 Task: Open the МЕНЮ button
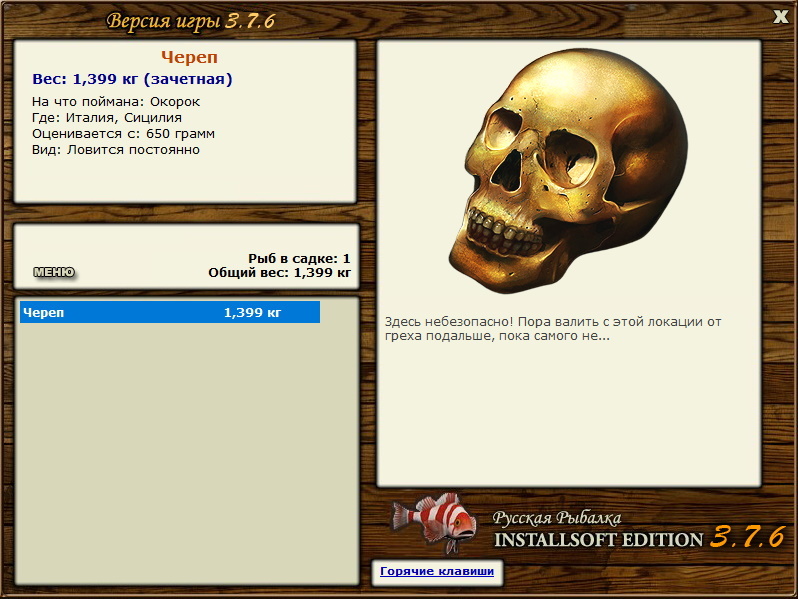pos(54,272)
